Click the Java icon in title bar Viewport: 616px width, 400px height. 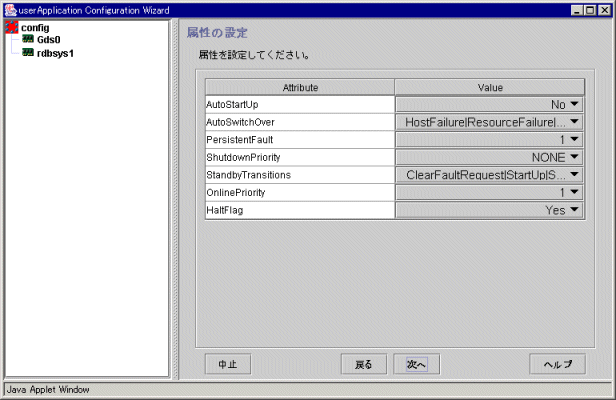pos(9,8)
